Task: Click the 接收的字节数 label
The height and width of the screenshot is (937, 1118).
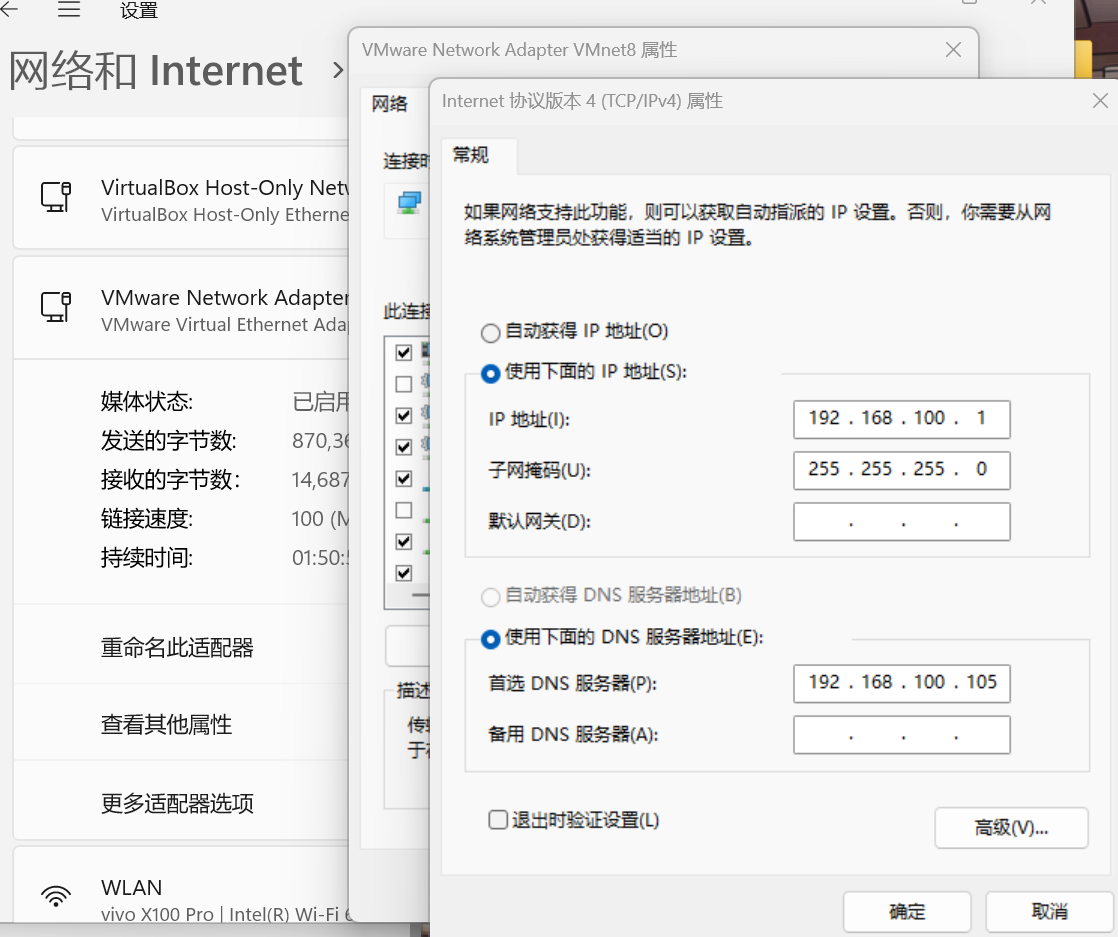Action: click(x=170, y=480)
